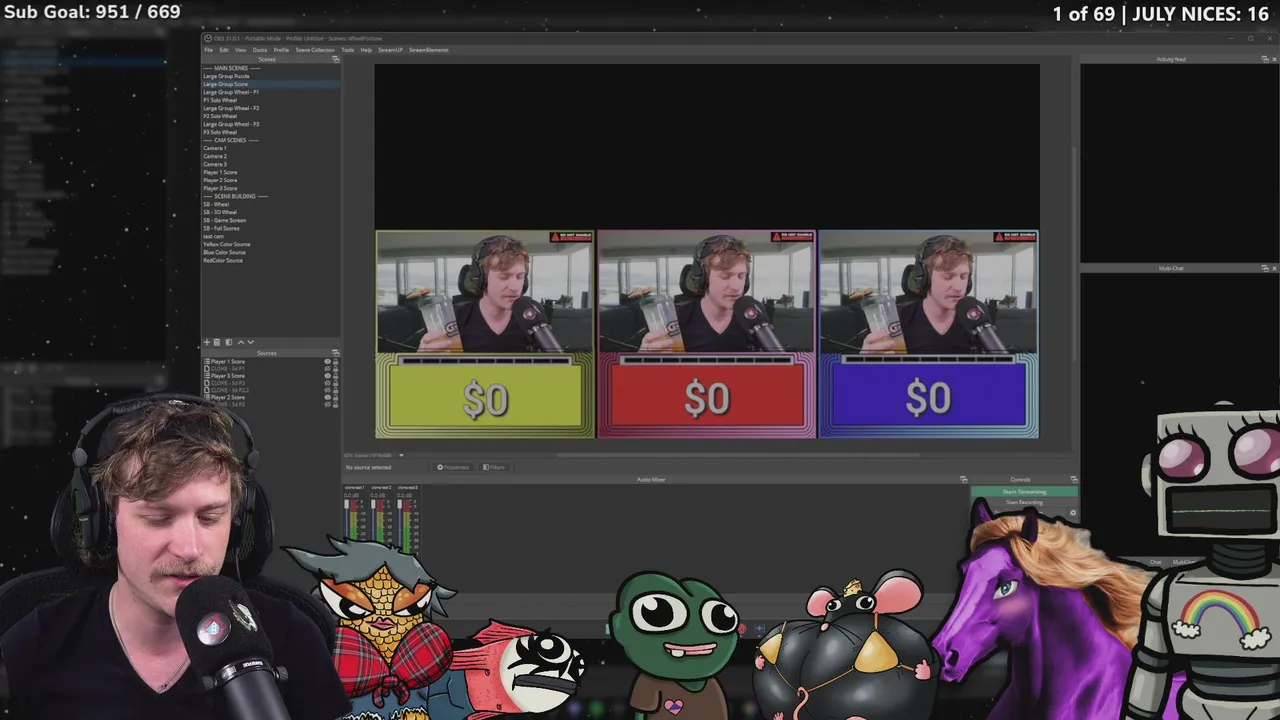Viewport: 1280px width, 720px height.
Task: Select the Large Group Score scene
Action: pyautogui.click(x=270, y=84)
